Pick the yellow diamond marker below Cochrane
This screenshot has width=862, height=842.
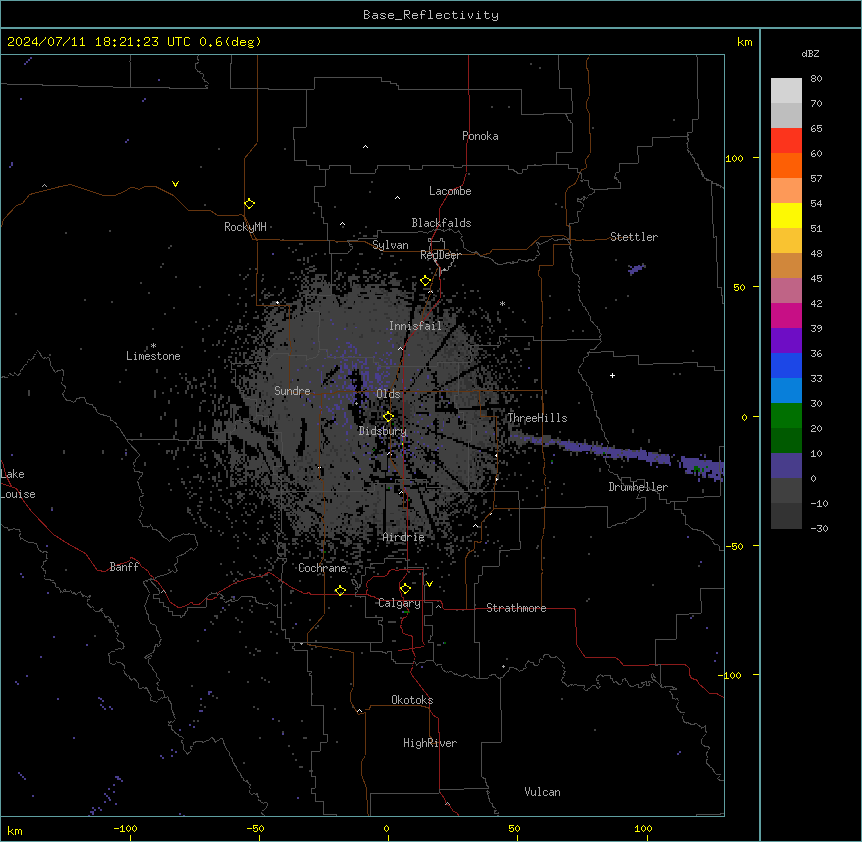(x=340, y=590)
